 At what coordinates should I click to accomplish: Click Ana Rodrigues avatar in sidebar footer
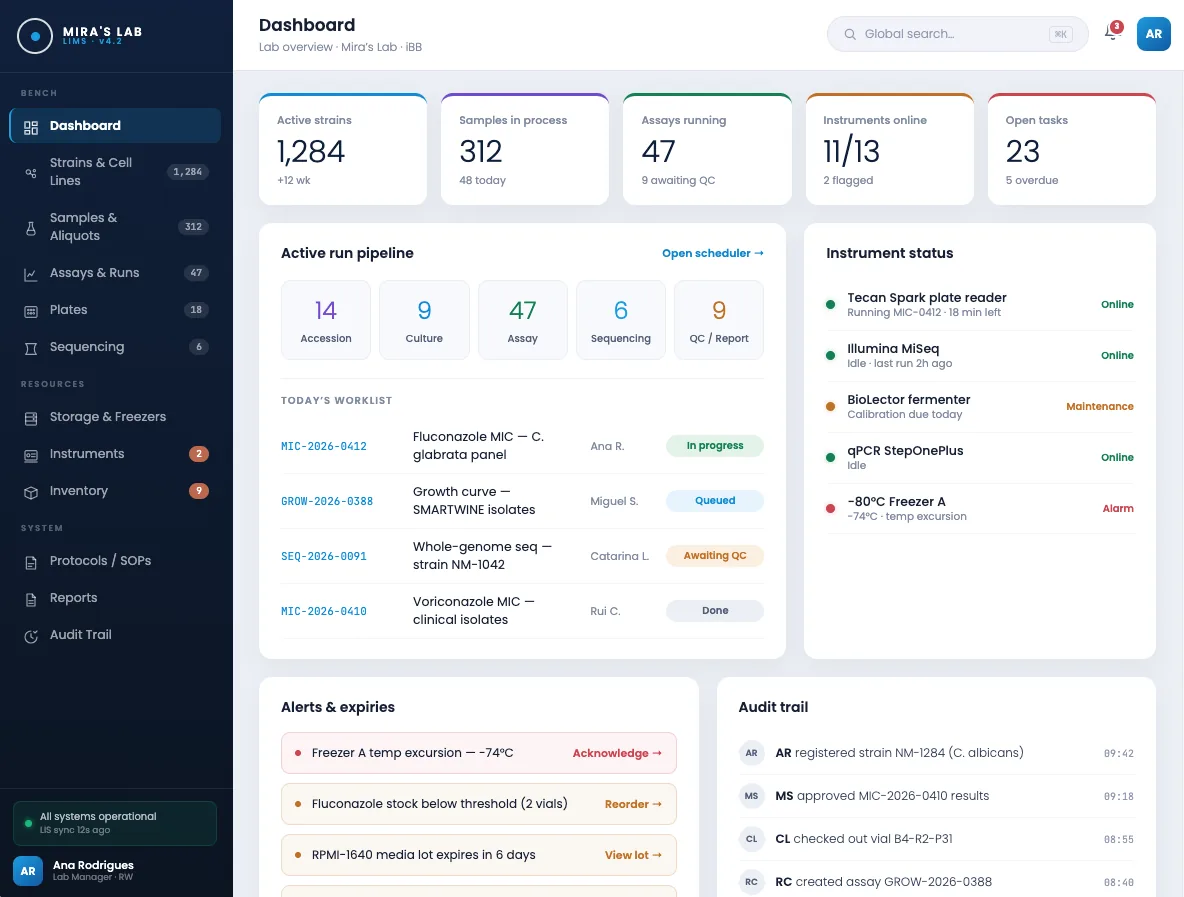28,871
